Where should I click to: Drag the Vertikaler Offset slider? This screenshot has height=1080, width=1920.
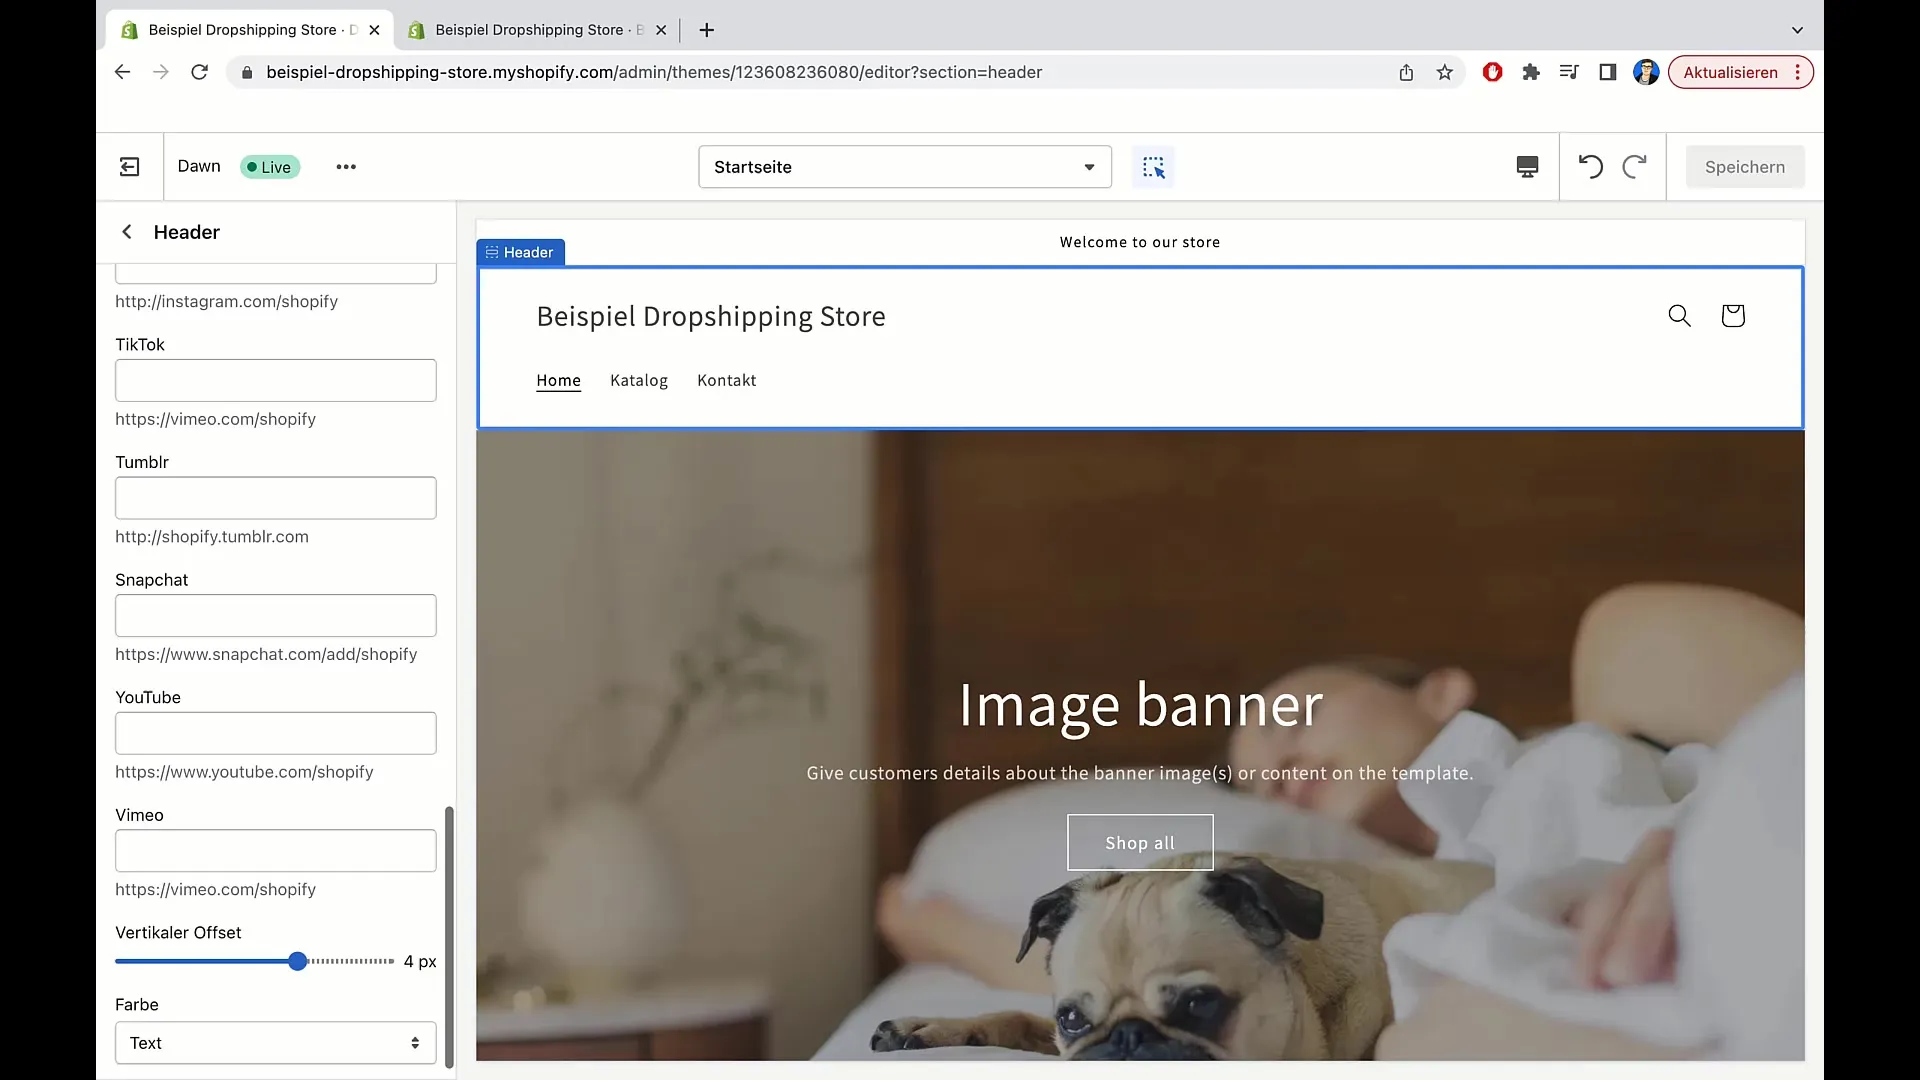click(295, 961)
